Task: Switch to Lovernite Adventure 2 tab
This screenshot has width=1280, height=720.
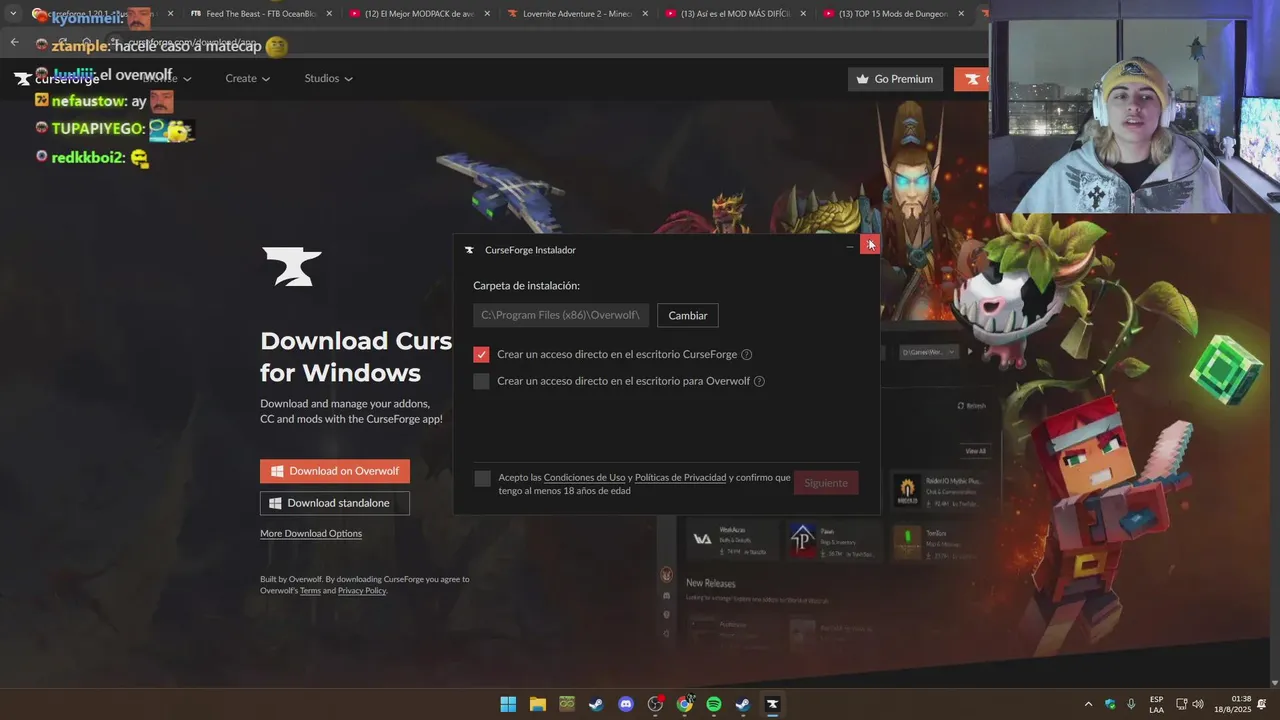Action: 578,14
